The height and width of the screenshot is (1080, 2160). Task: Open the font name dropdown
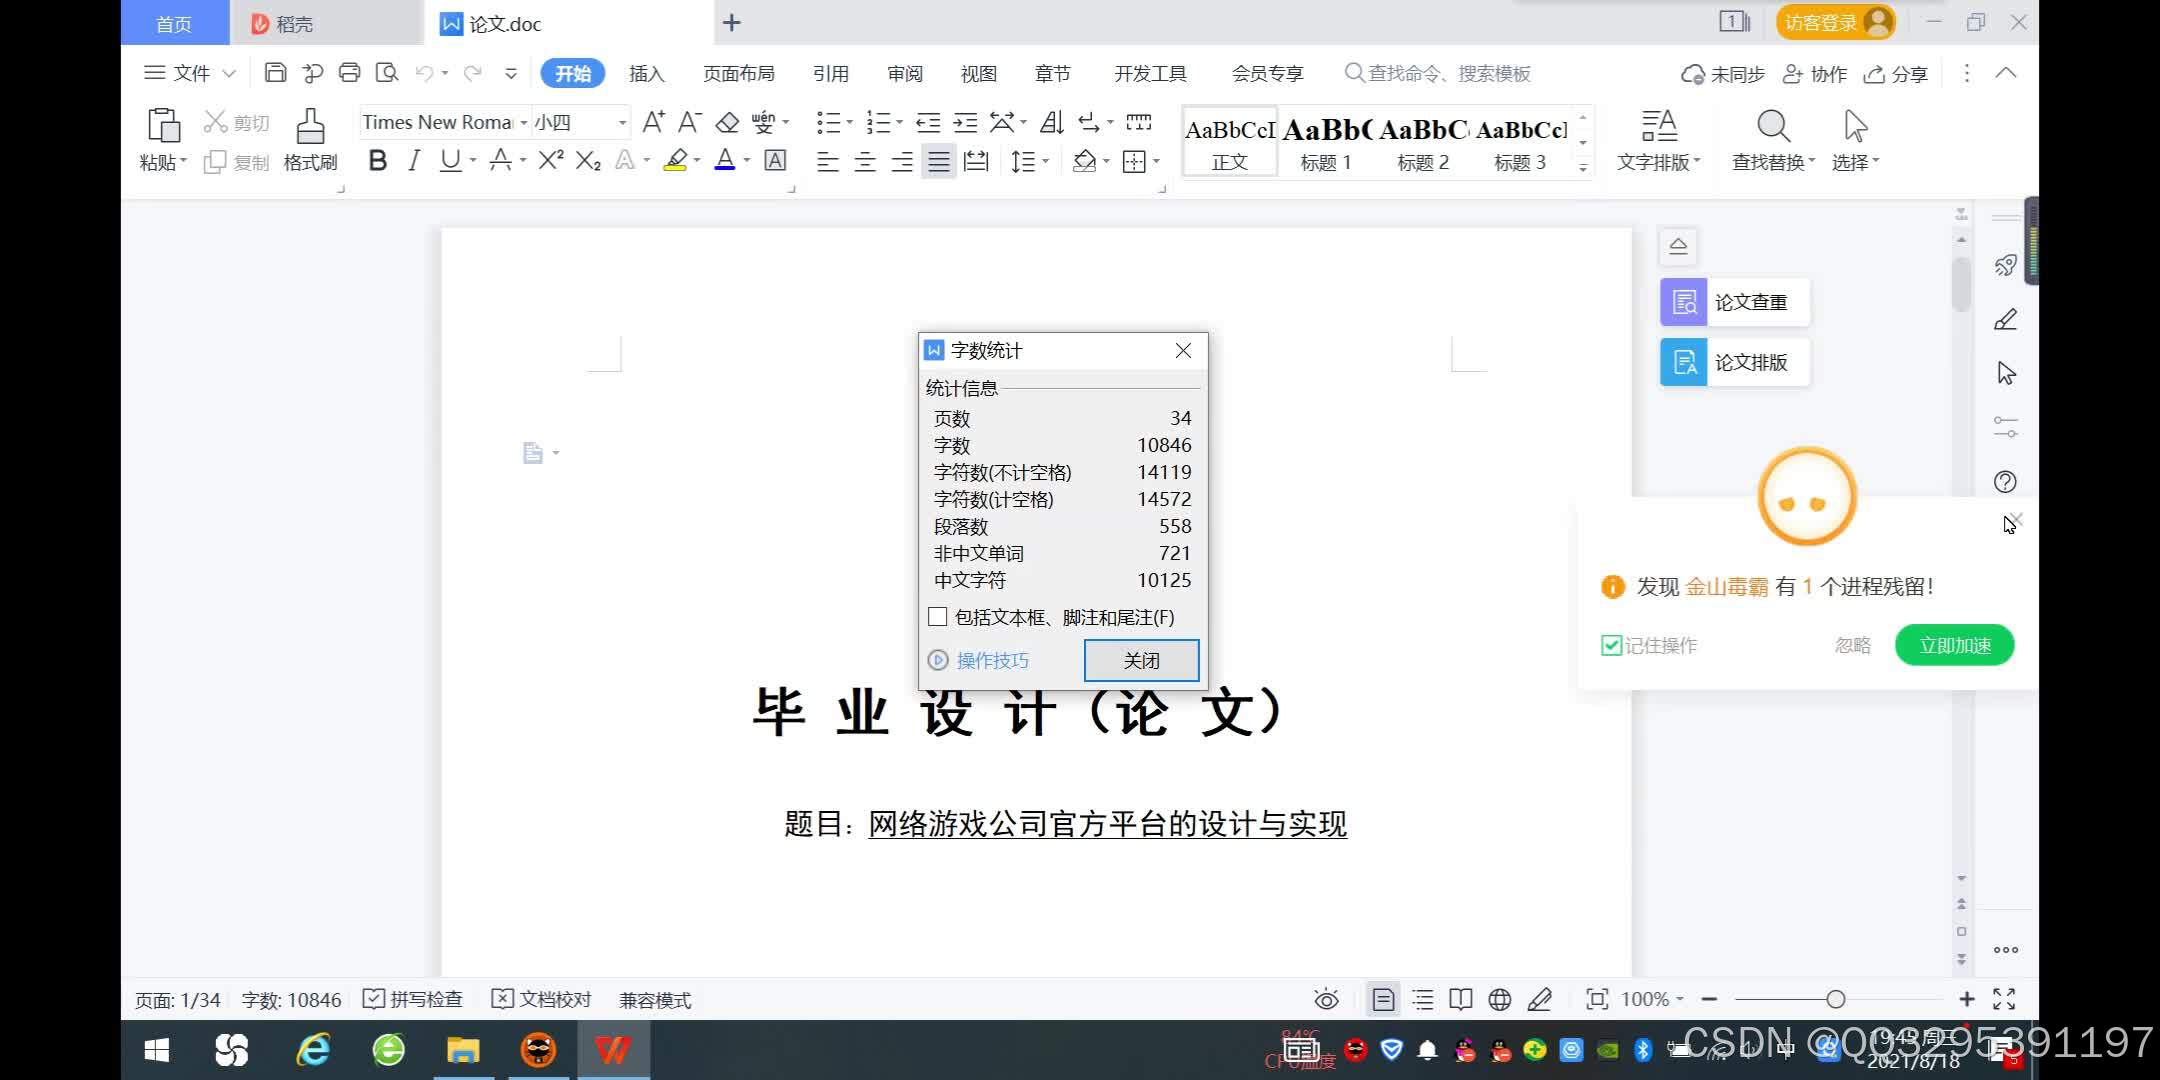point(523,122)
